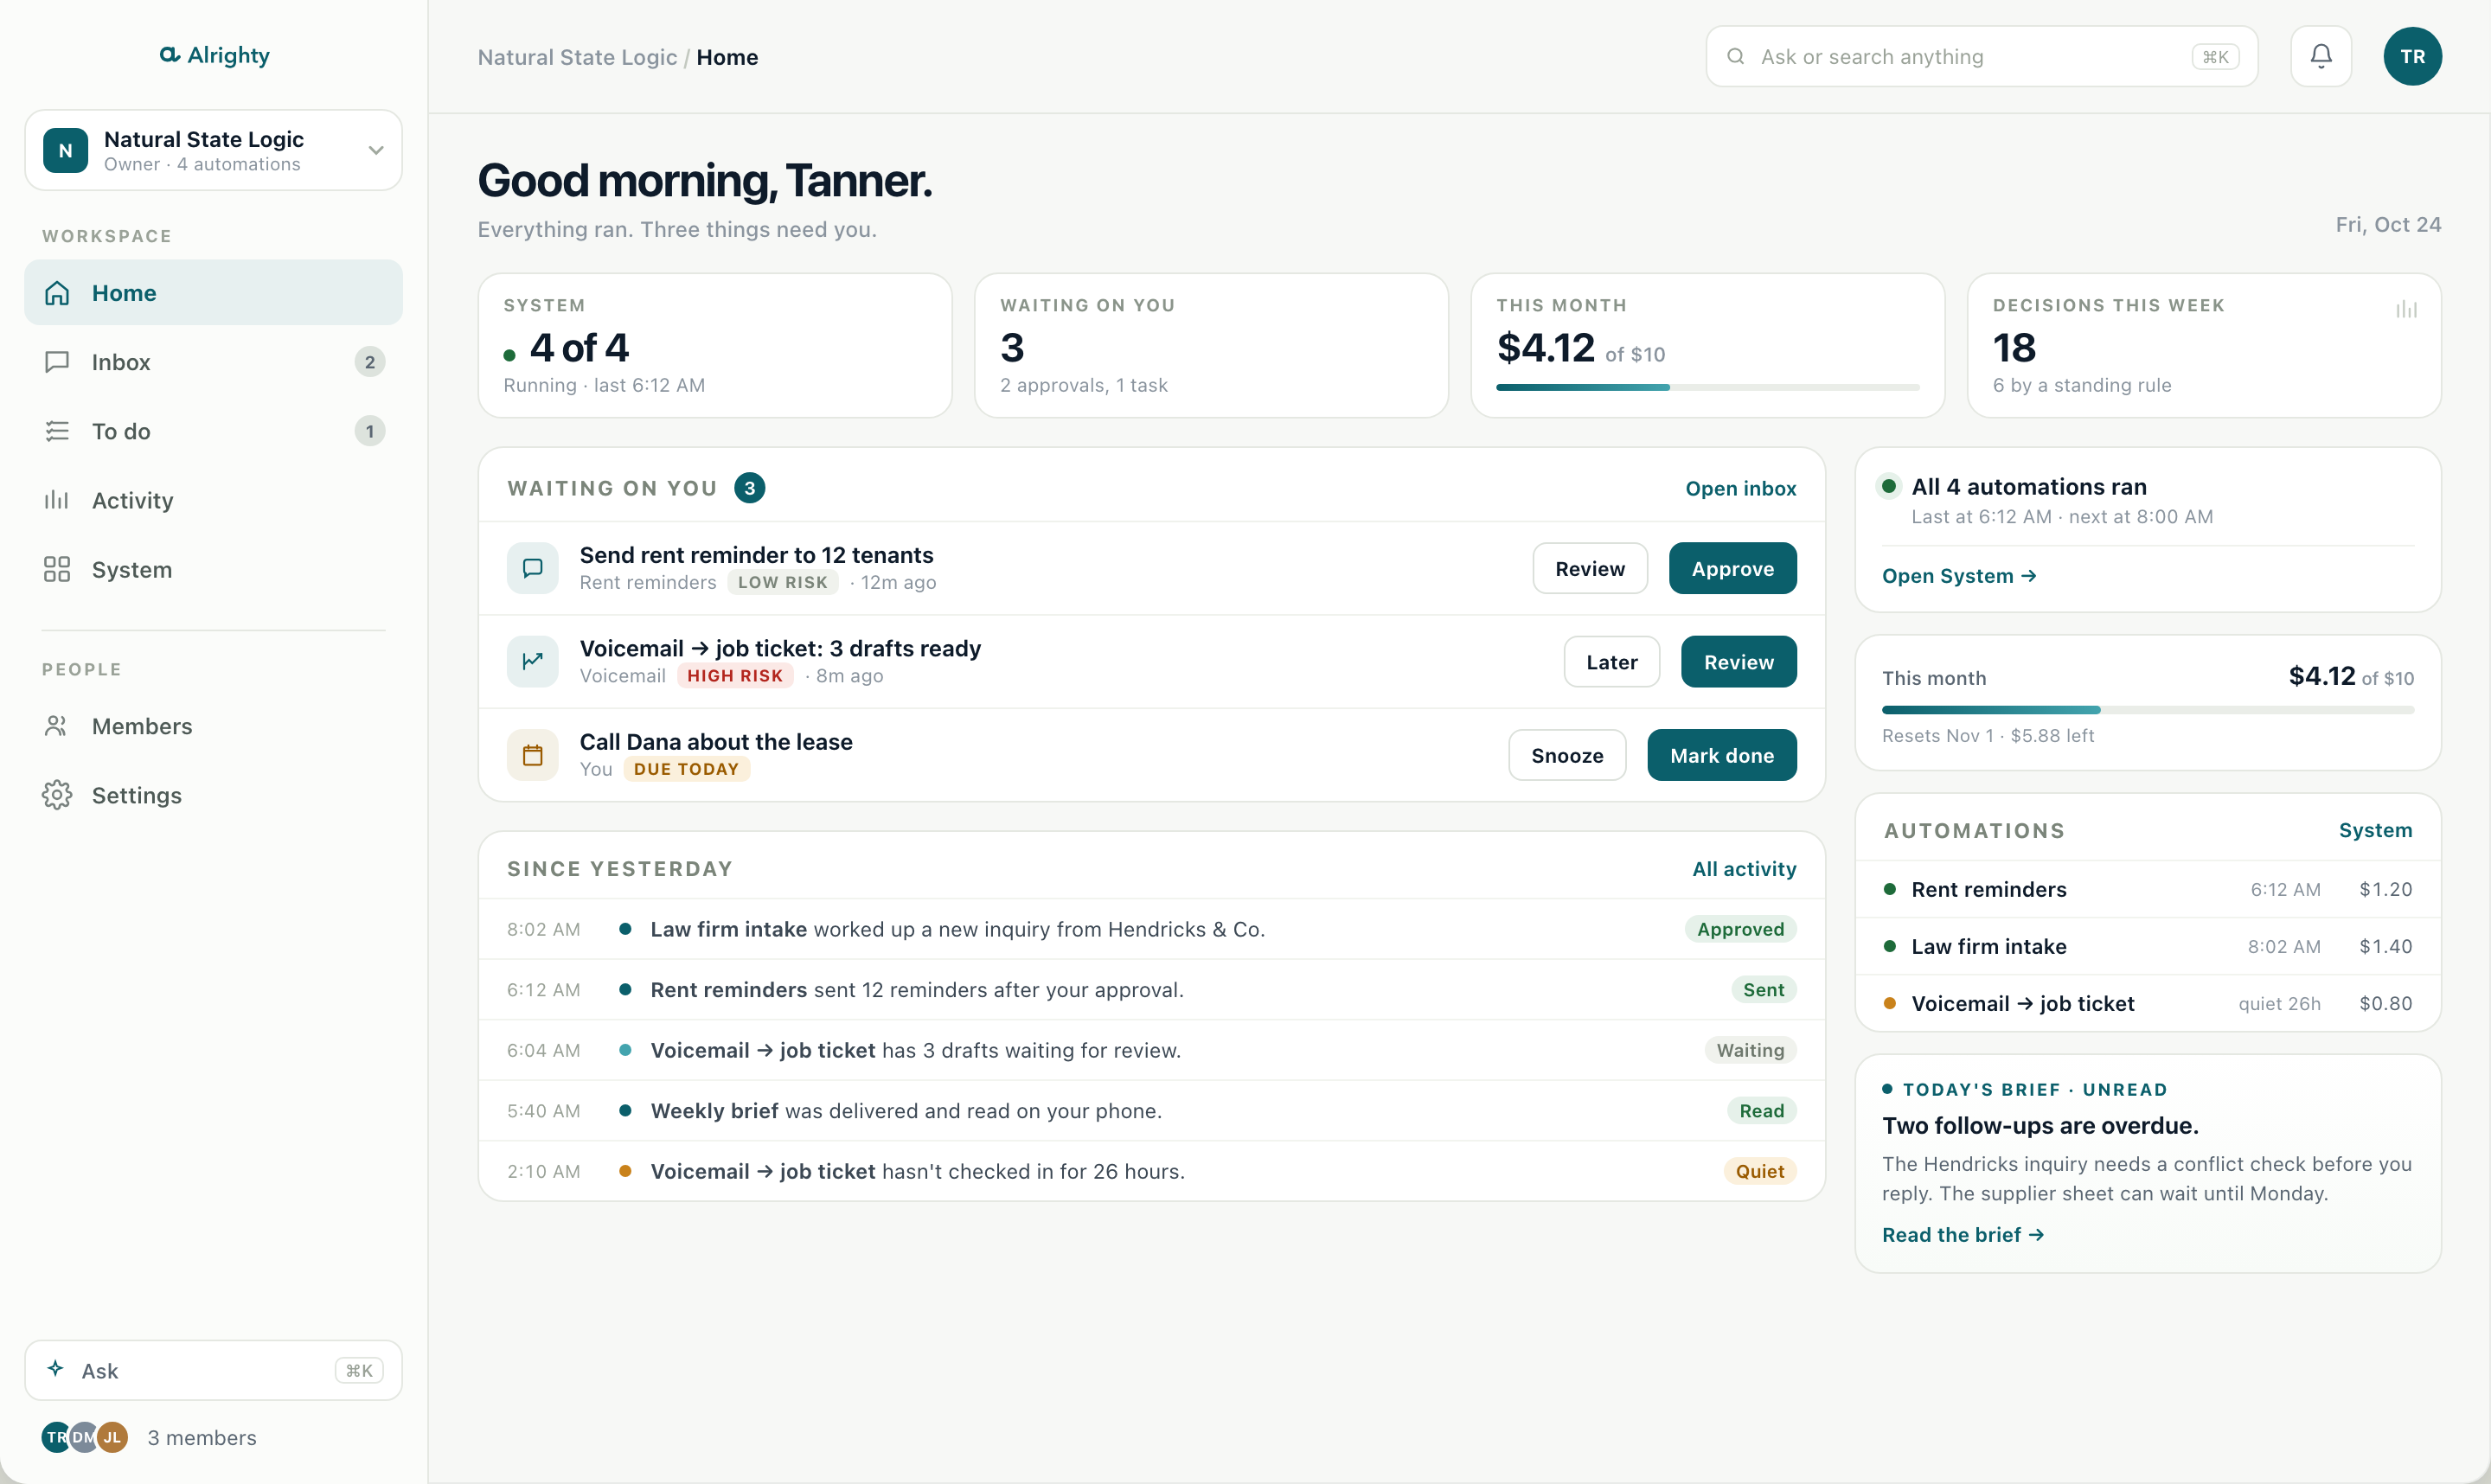
Task: Click the chart icon of voicemail drafts item
Action: pos(532,660)
